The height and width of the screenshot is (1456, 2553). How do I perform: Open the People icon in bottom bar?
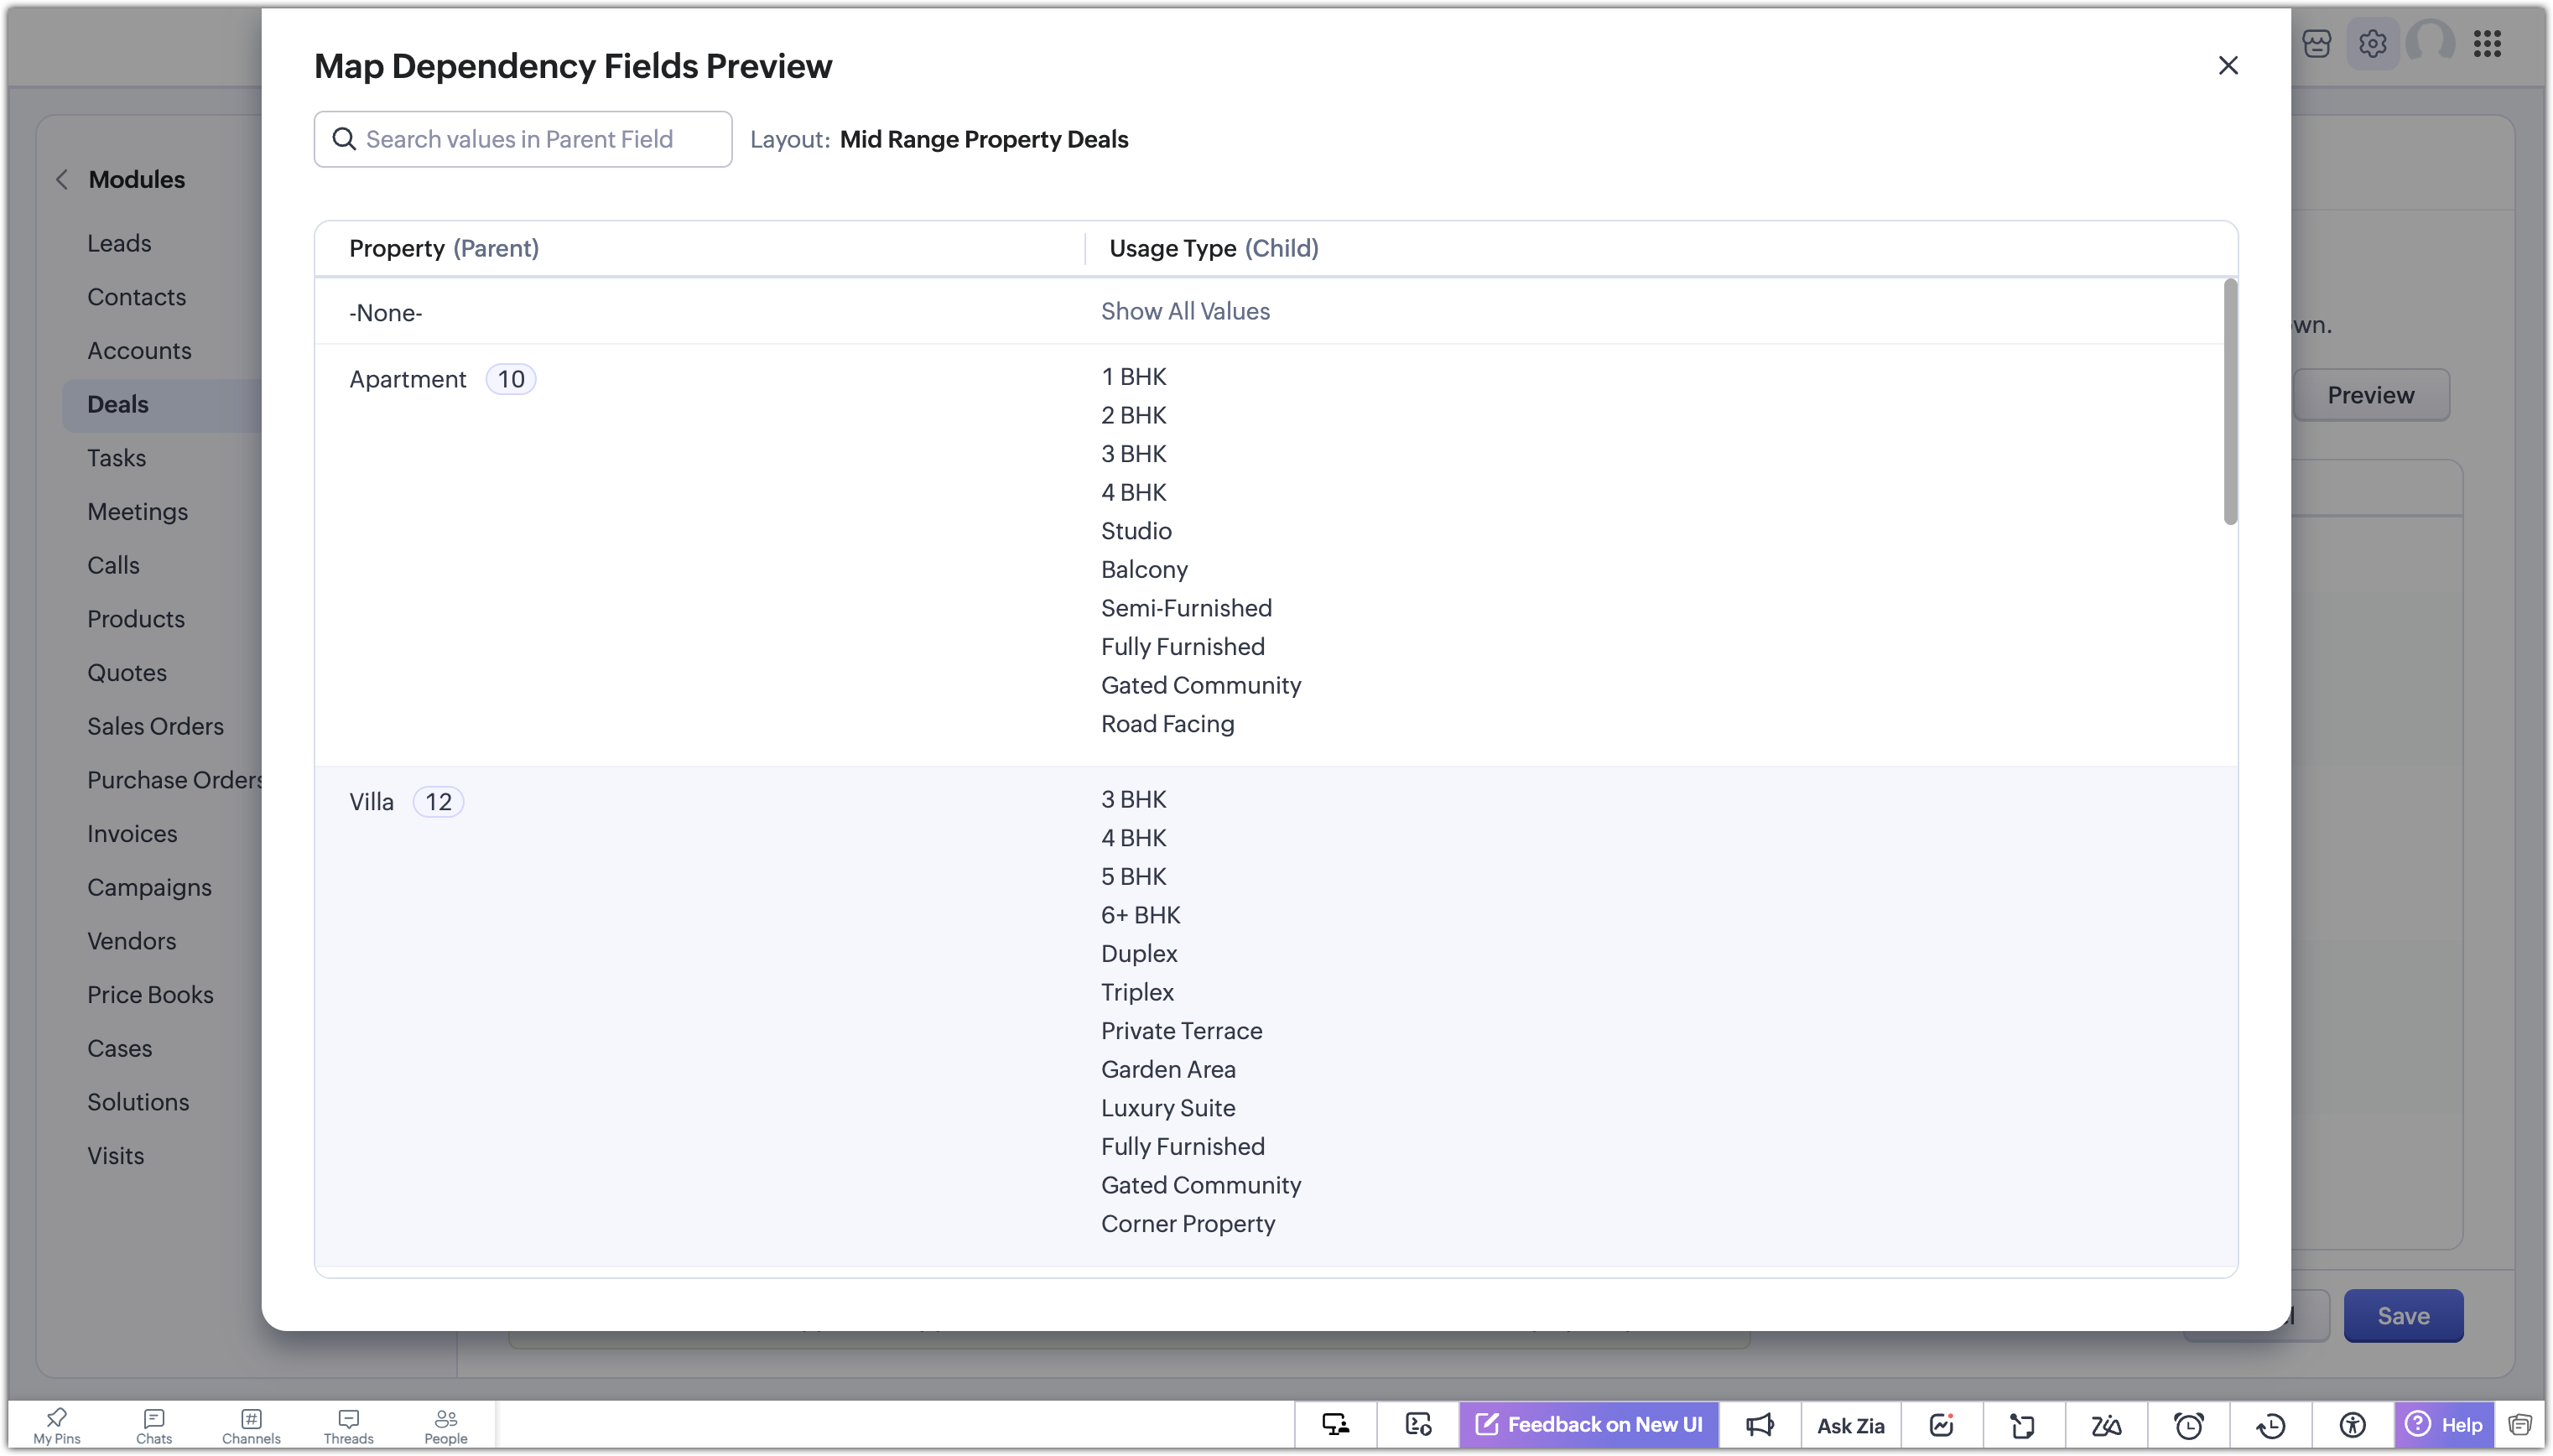446,1426
